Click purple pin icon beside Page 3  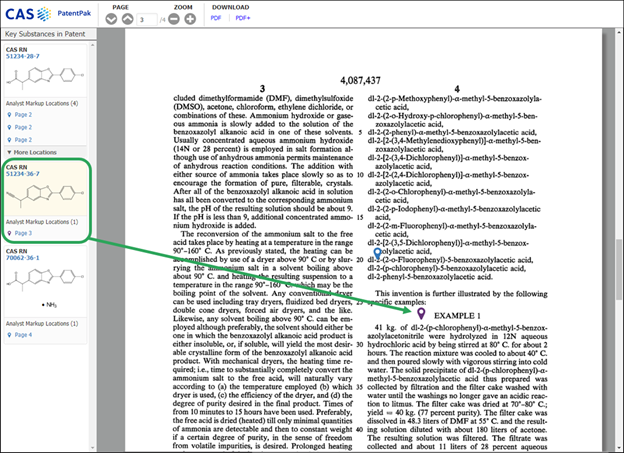point(10,233)
